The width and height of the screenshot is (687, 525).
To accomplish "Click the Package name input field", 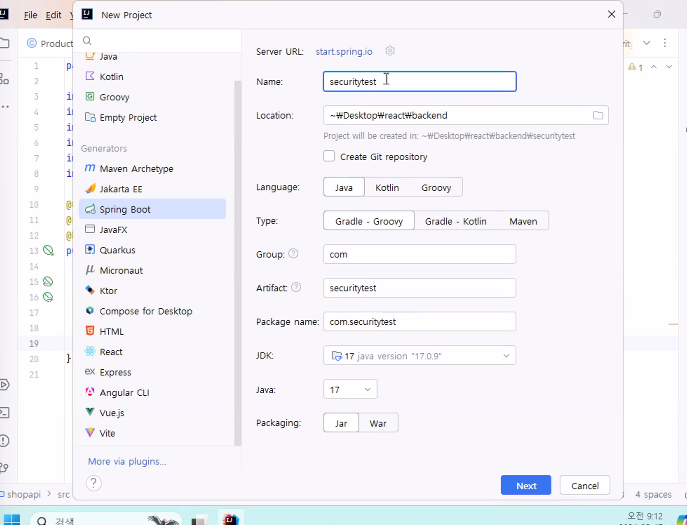I will [419, 322].
